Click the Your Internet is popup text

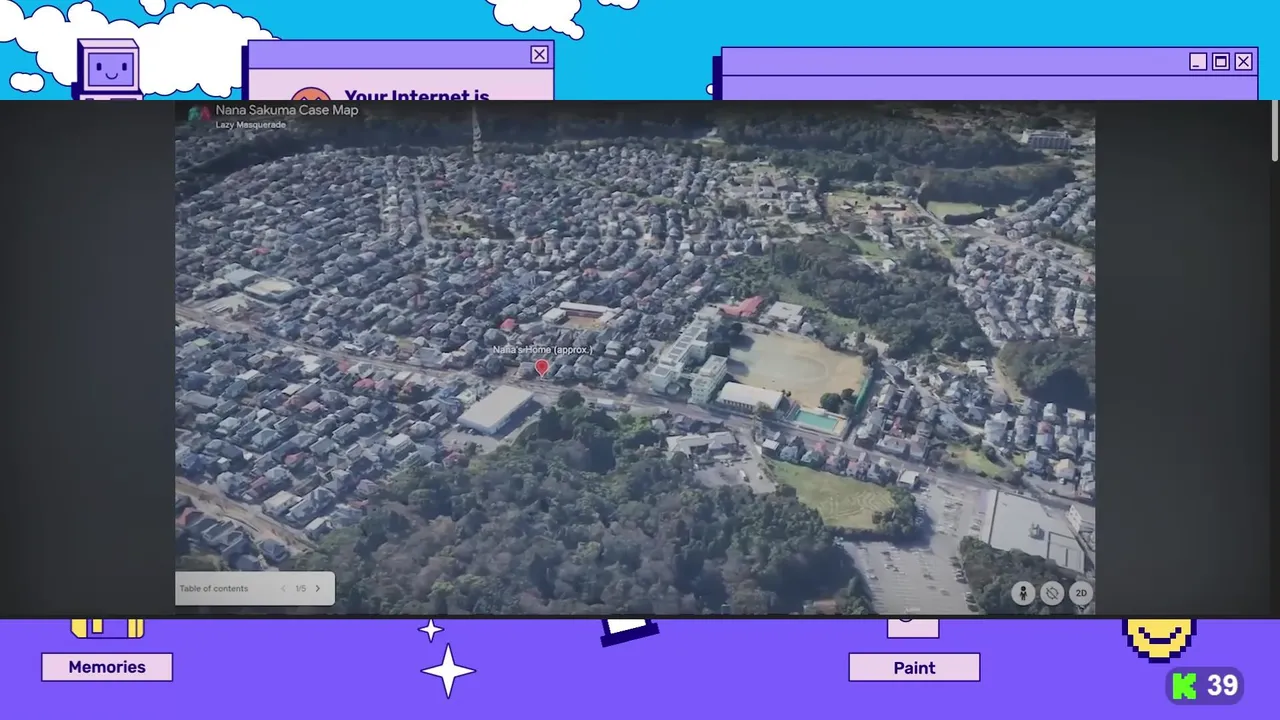coord(417,94)
